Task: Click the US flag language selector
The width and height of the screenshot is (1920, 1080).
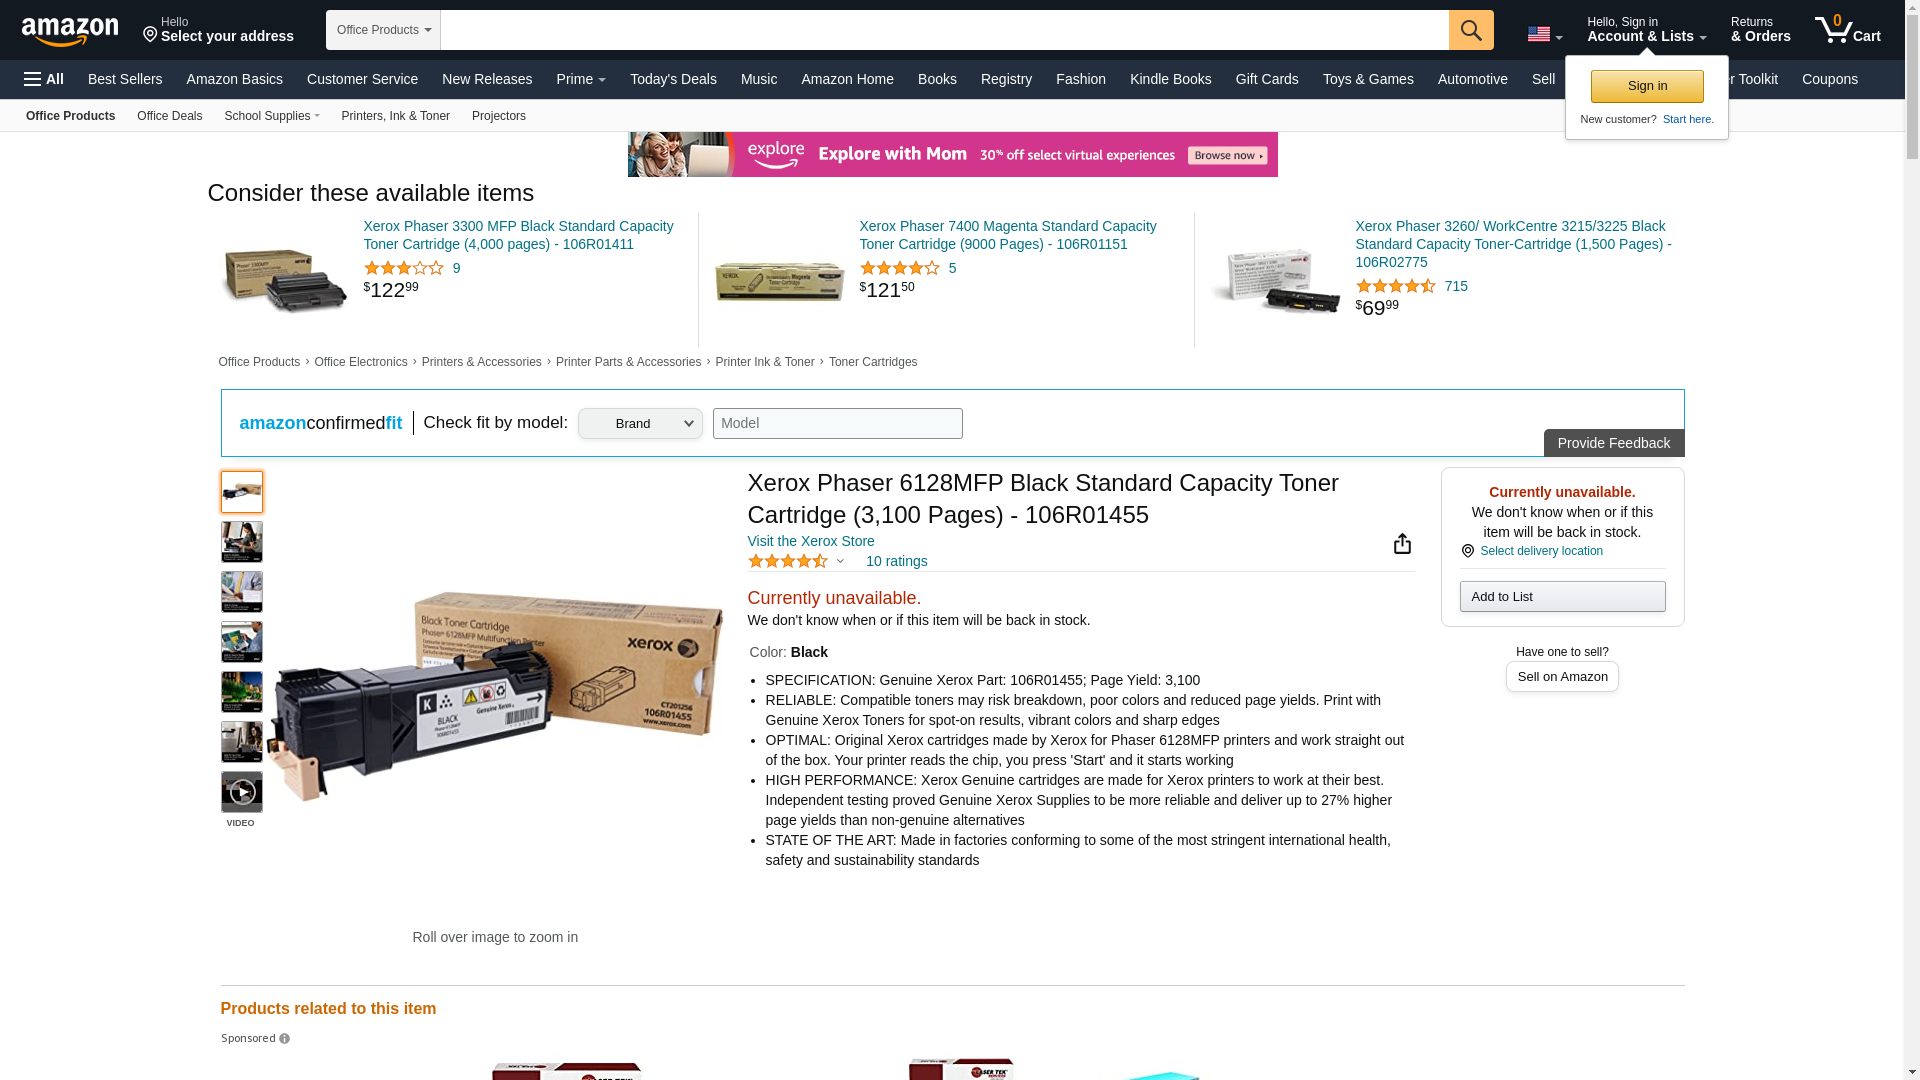Action: pos(1545,34)
